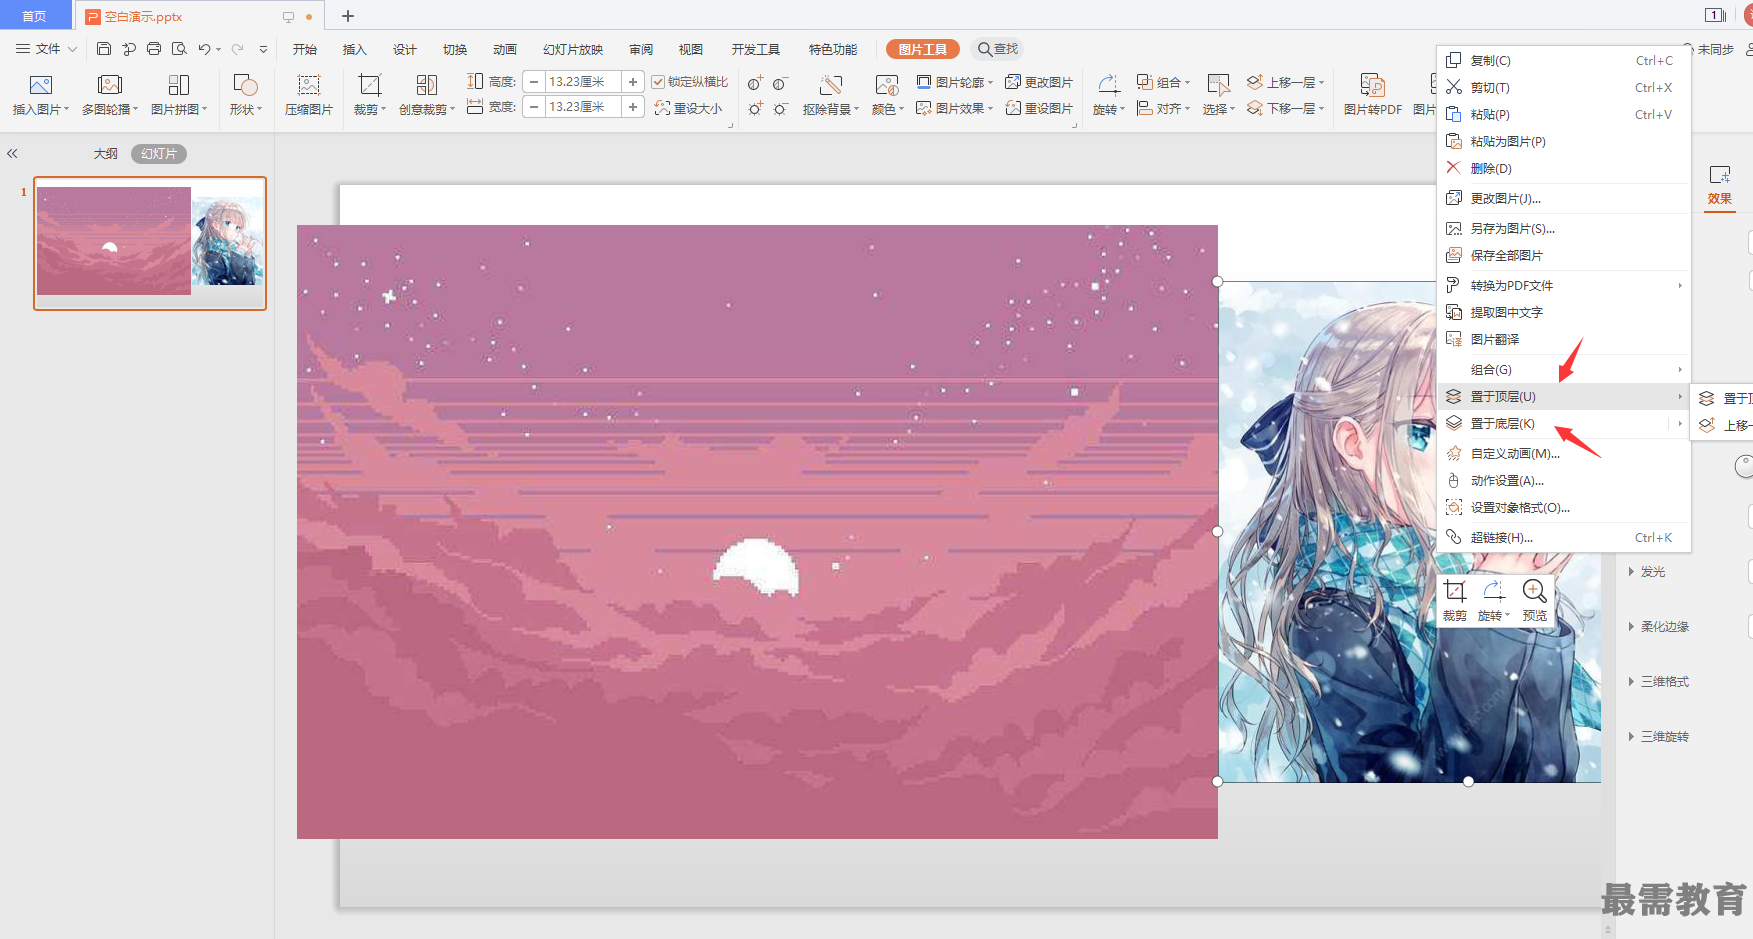Screen dimensions: 1753x939
Task: Open Send Backward (下移一层) dropdown
Action: (1286, 108)
